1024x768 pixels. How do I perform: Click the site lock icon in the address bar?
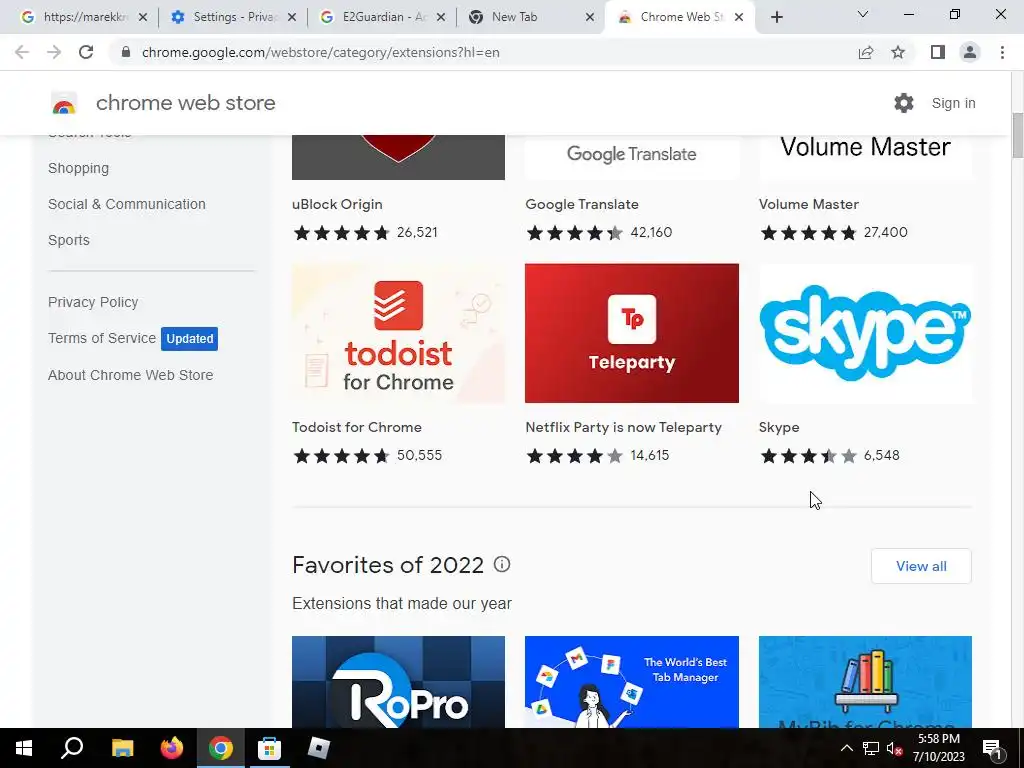tap(126, 52)
